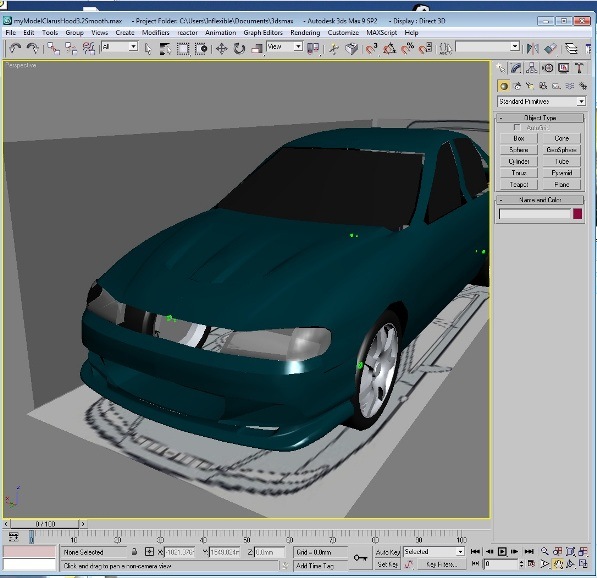Click the Play Animation button
The image size is (597, 578).
[x=502, y=551]
